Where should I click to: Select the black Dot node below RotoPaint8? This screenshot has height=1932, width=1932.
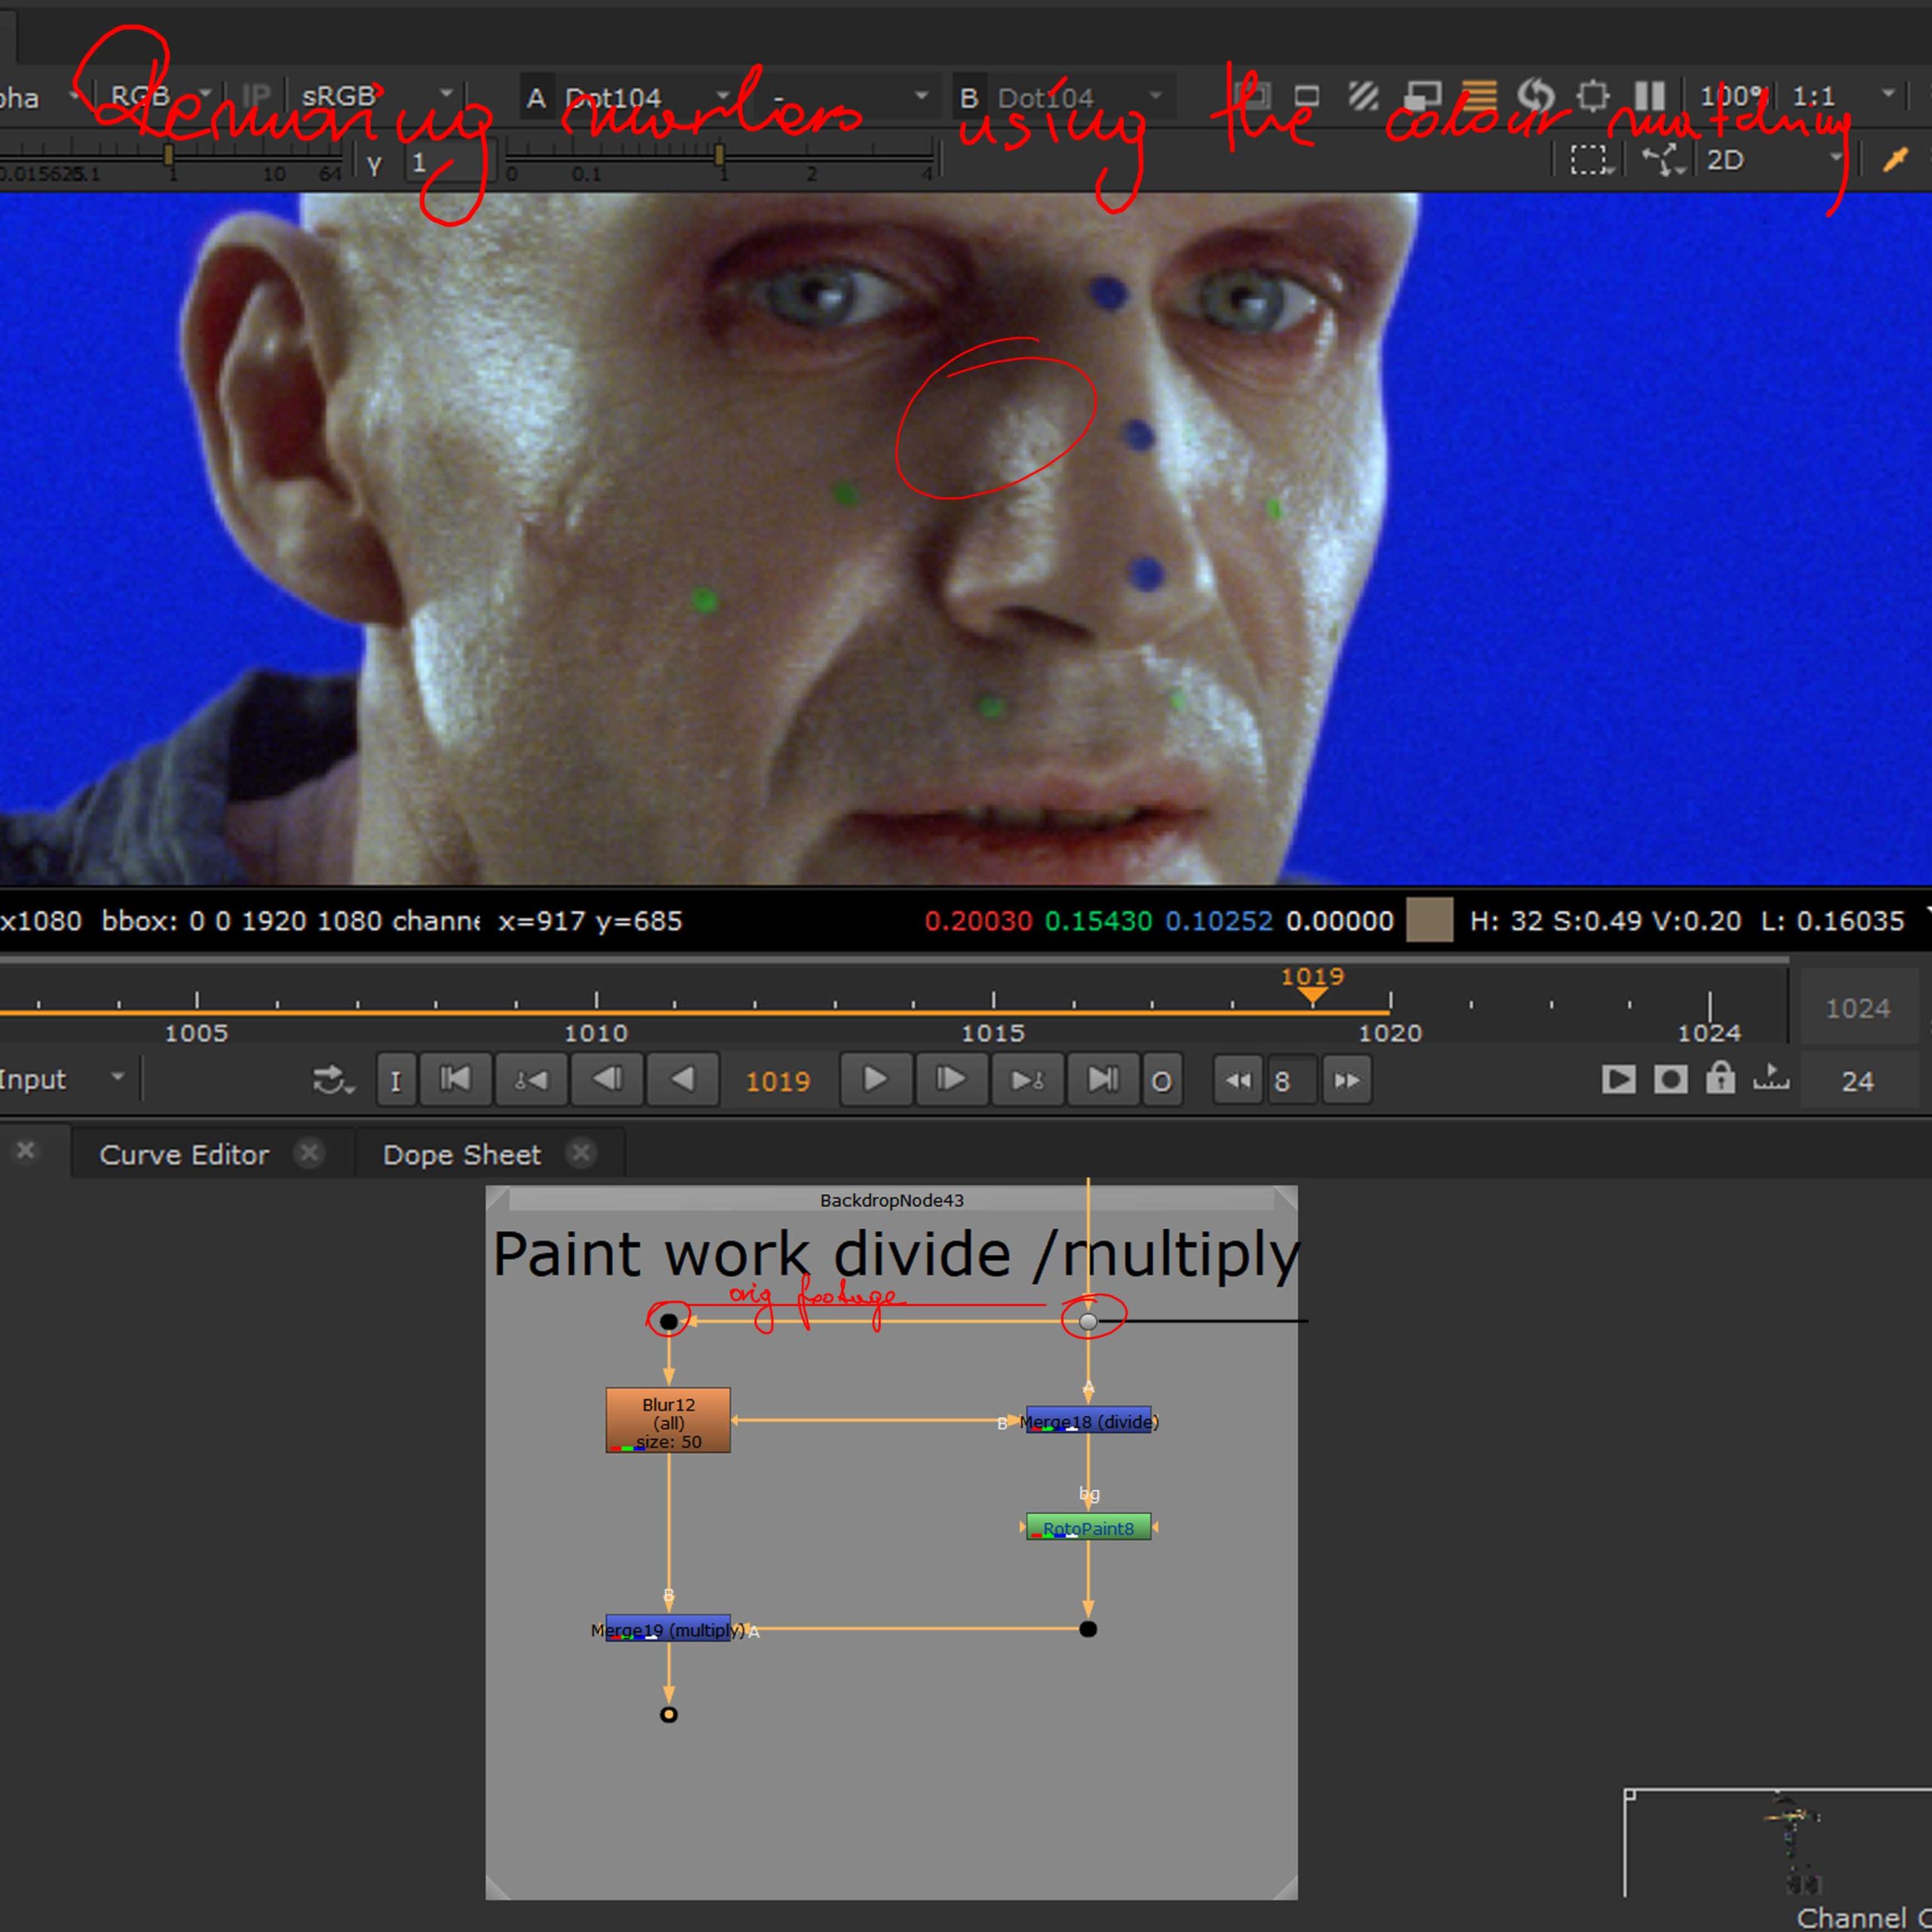1088,1629
